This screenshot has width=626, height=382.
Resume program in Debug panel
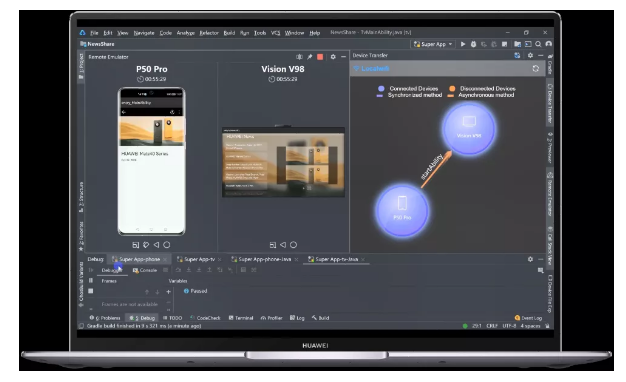pyautogui.click(x=91, y=270)
